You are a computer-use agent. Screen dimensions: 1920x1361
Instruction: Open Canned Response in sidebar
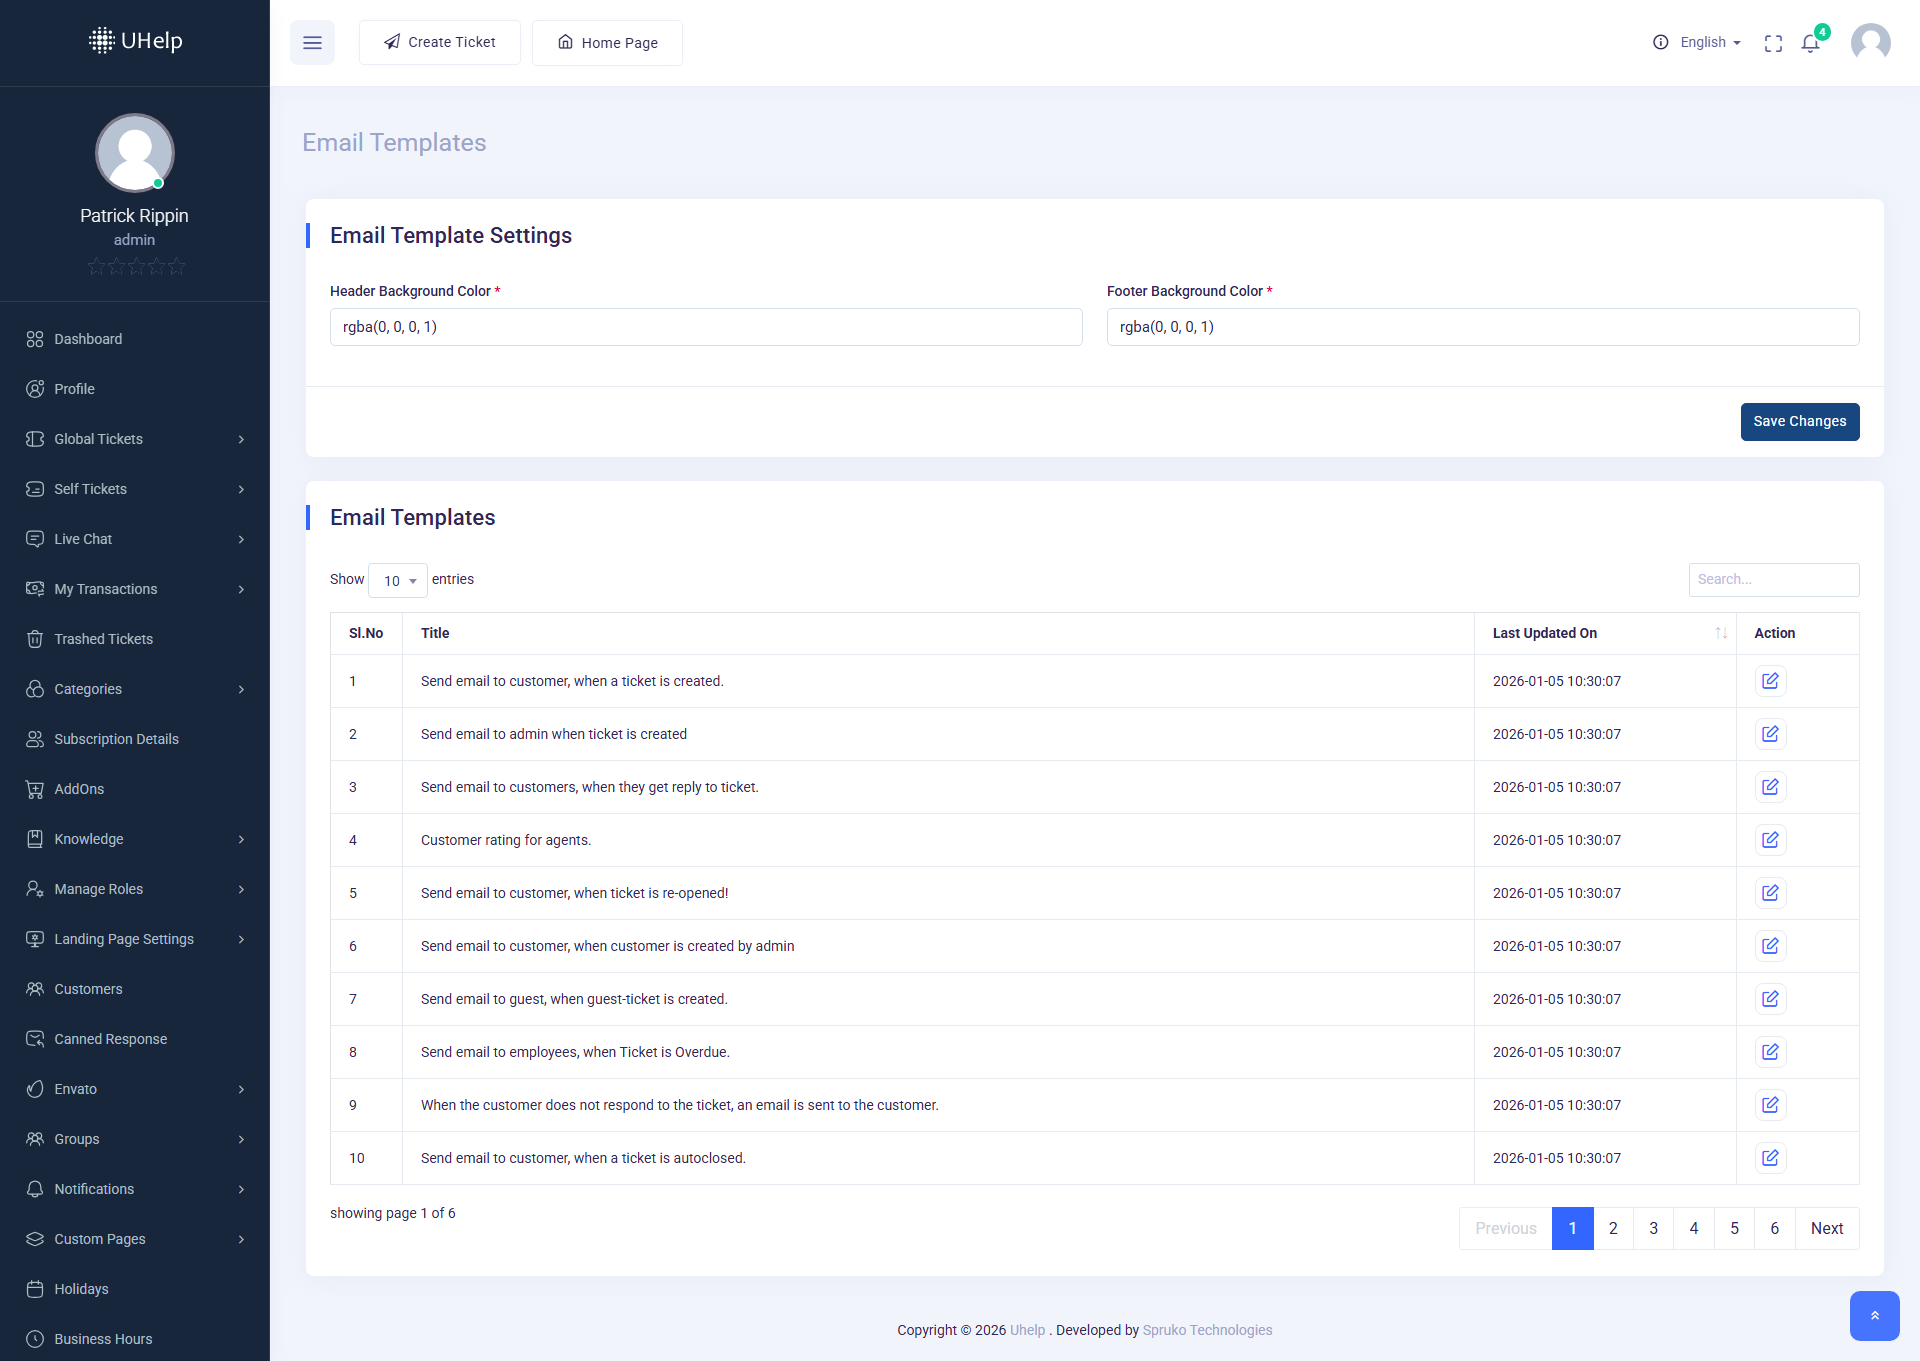click(110, 1039)
